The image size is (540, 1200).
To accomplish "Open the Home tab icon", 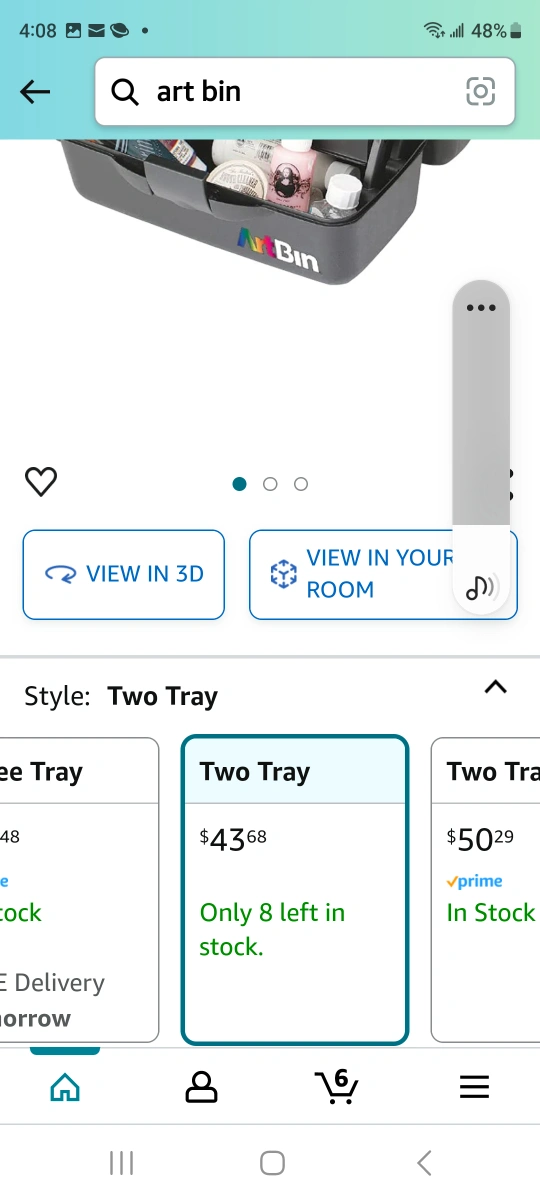I will point(65,1087).
